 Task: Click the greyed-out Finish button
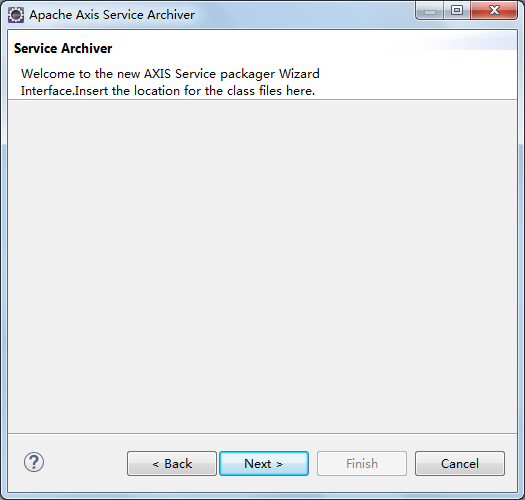tap(362, 463)
